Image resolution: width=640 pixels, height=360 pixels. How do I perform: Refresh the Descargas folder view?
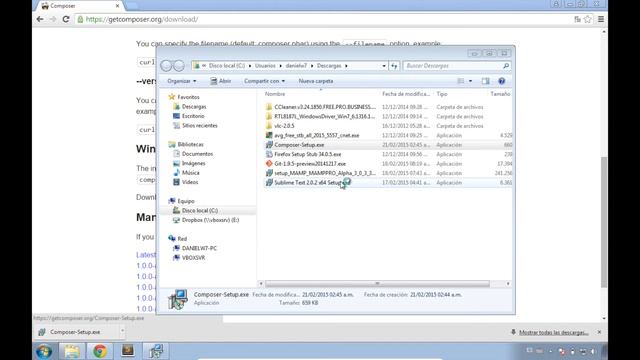394,66
